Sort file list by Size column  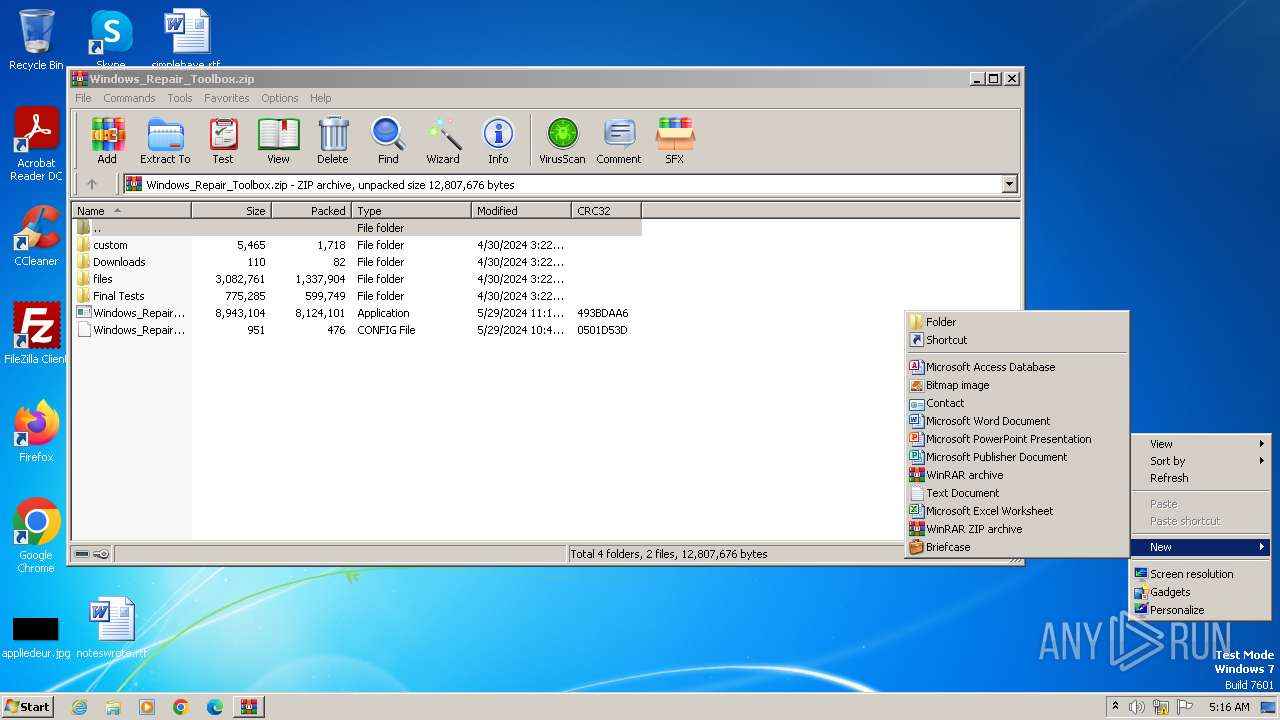tap(231, 211)
